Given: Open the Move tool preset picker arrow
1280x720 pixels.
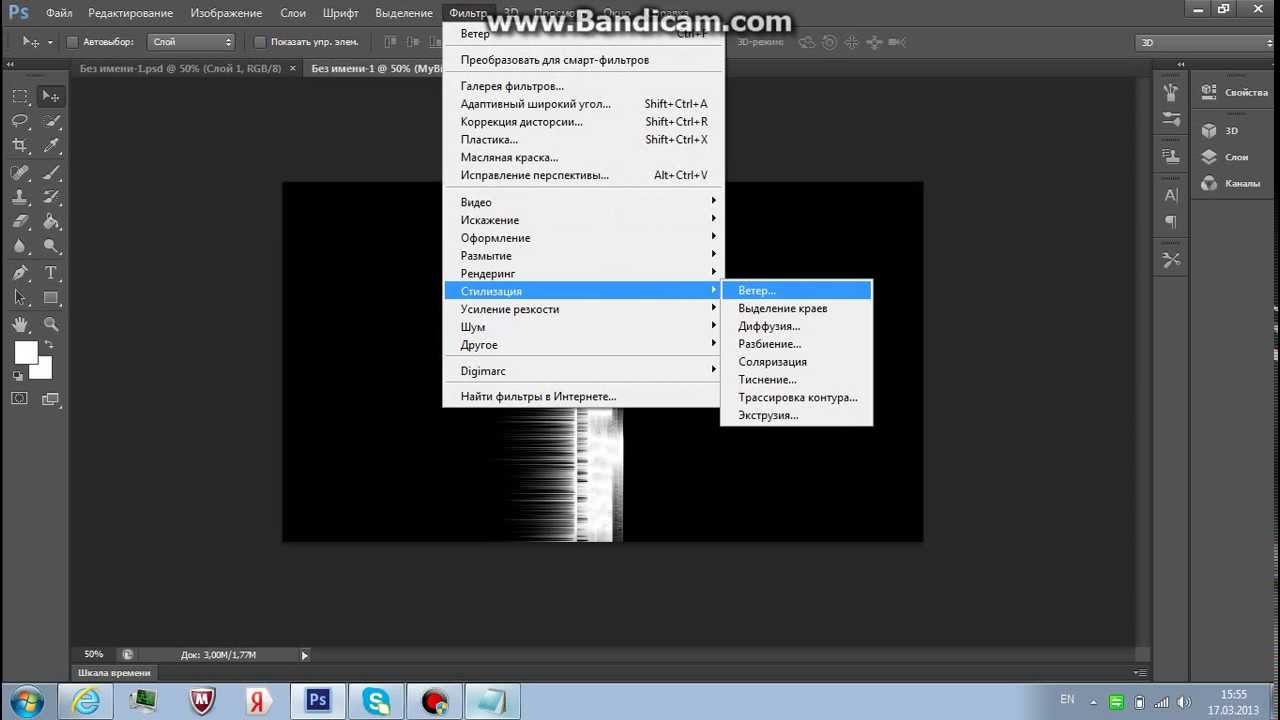Looking at the screenshot, I should point(50,43).
